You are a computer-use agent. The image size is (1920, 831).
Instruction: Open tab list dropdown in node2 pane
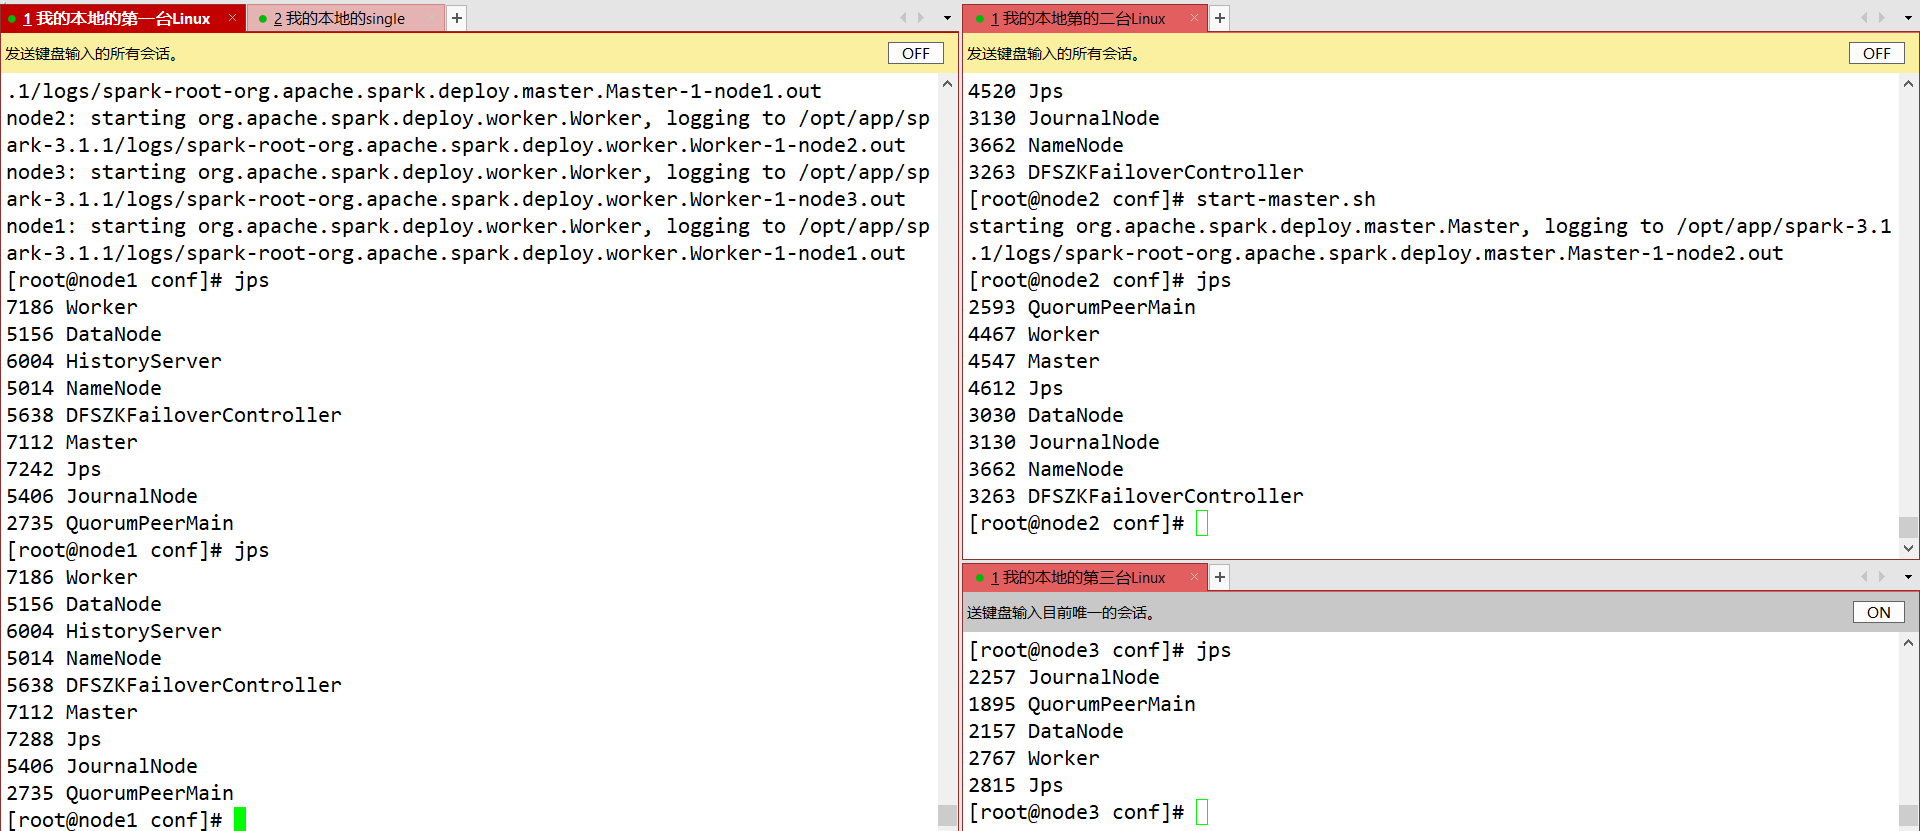[1908, 18]
